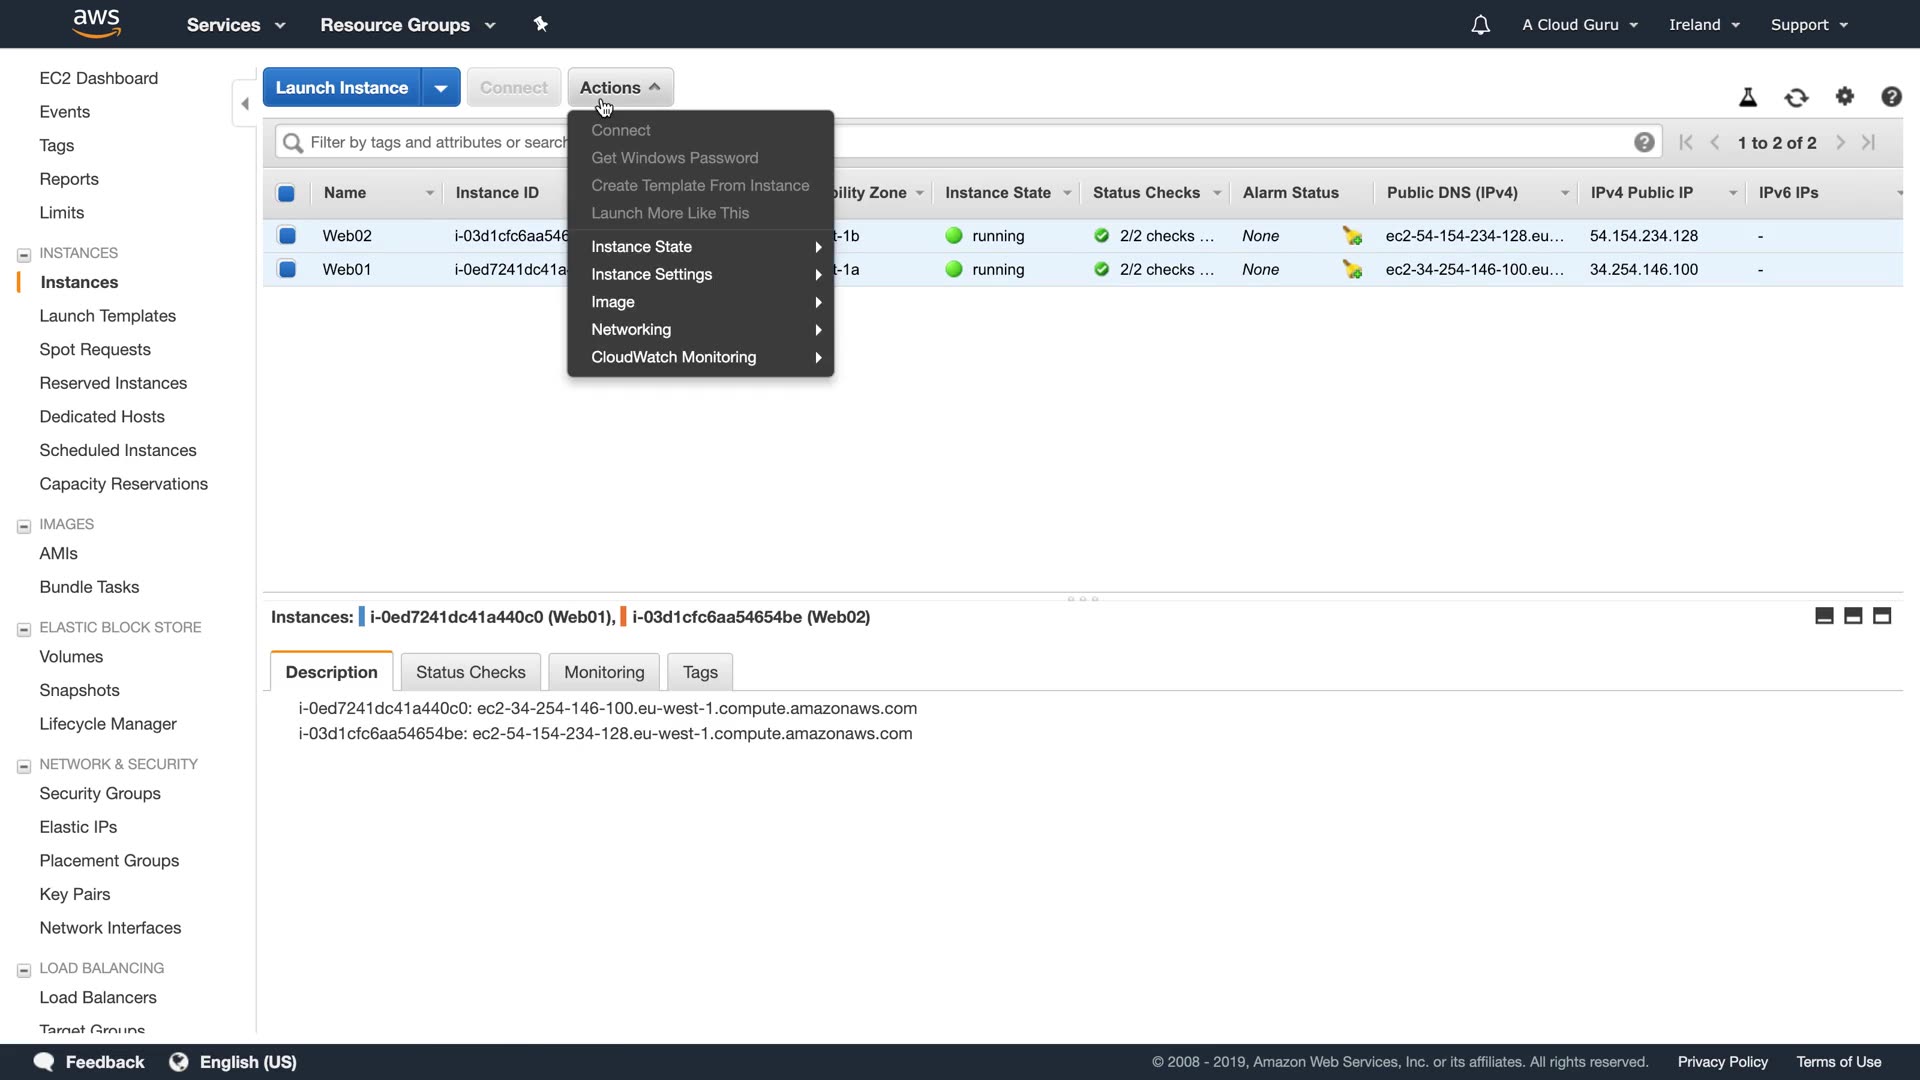Open the notifications bell
Viewport: 1920px width, 1080px height.
click(x=1480, y=25)
